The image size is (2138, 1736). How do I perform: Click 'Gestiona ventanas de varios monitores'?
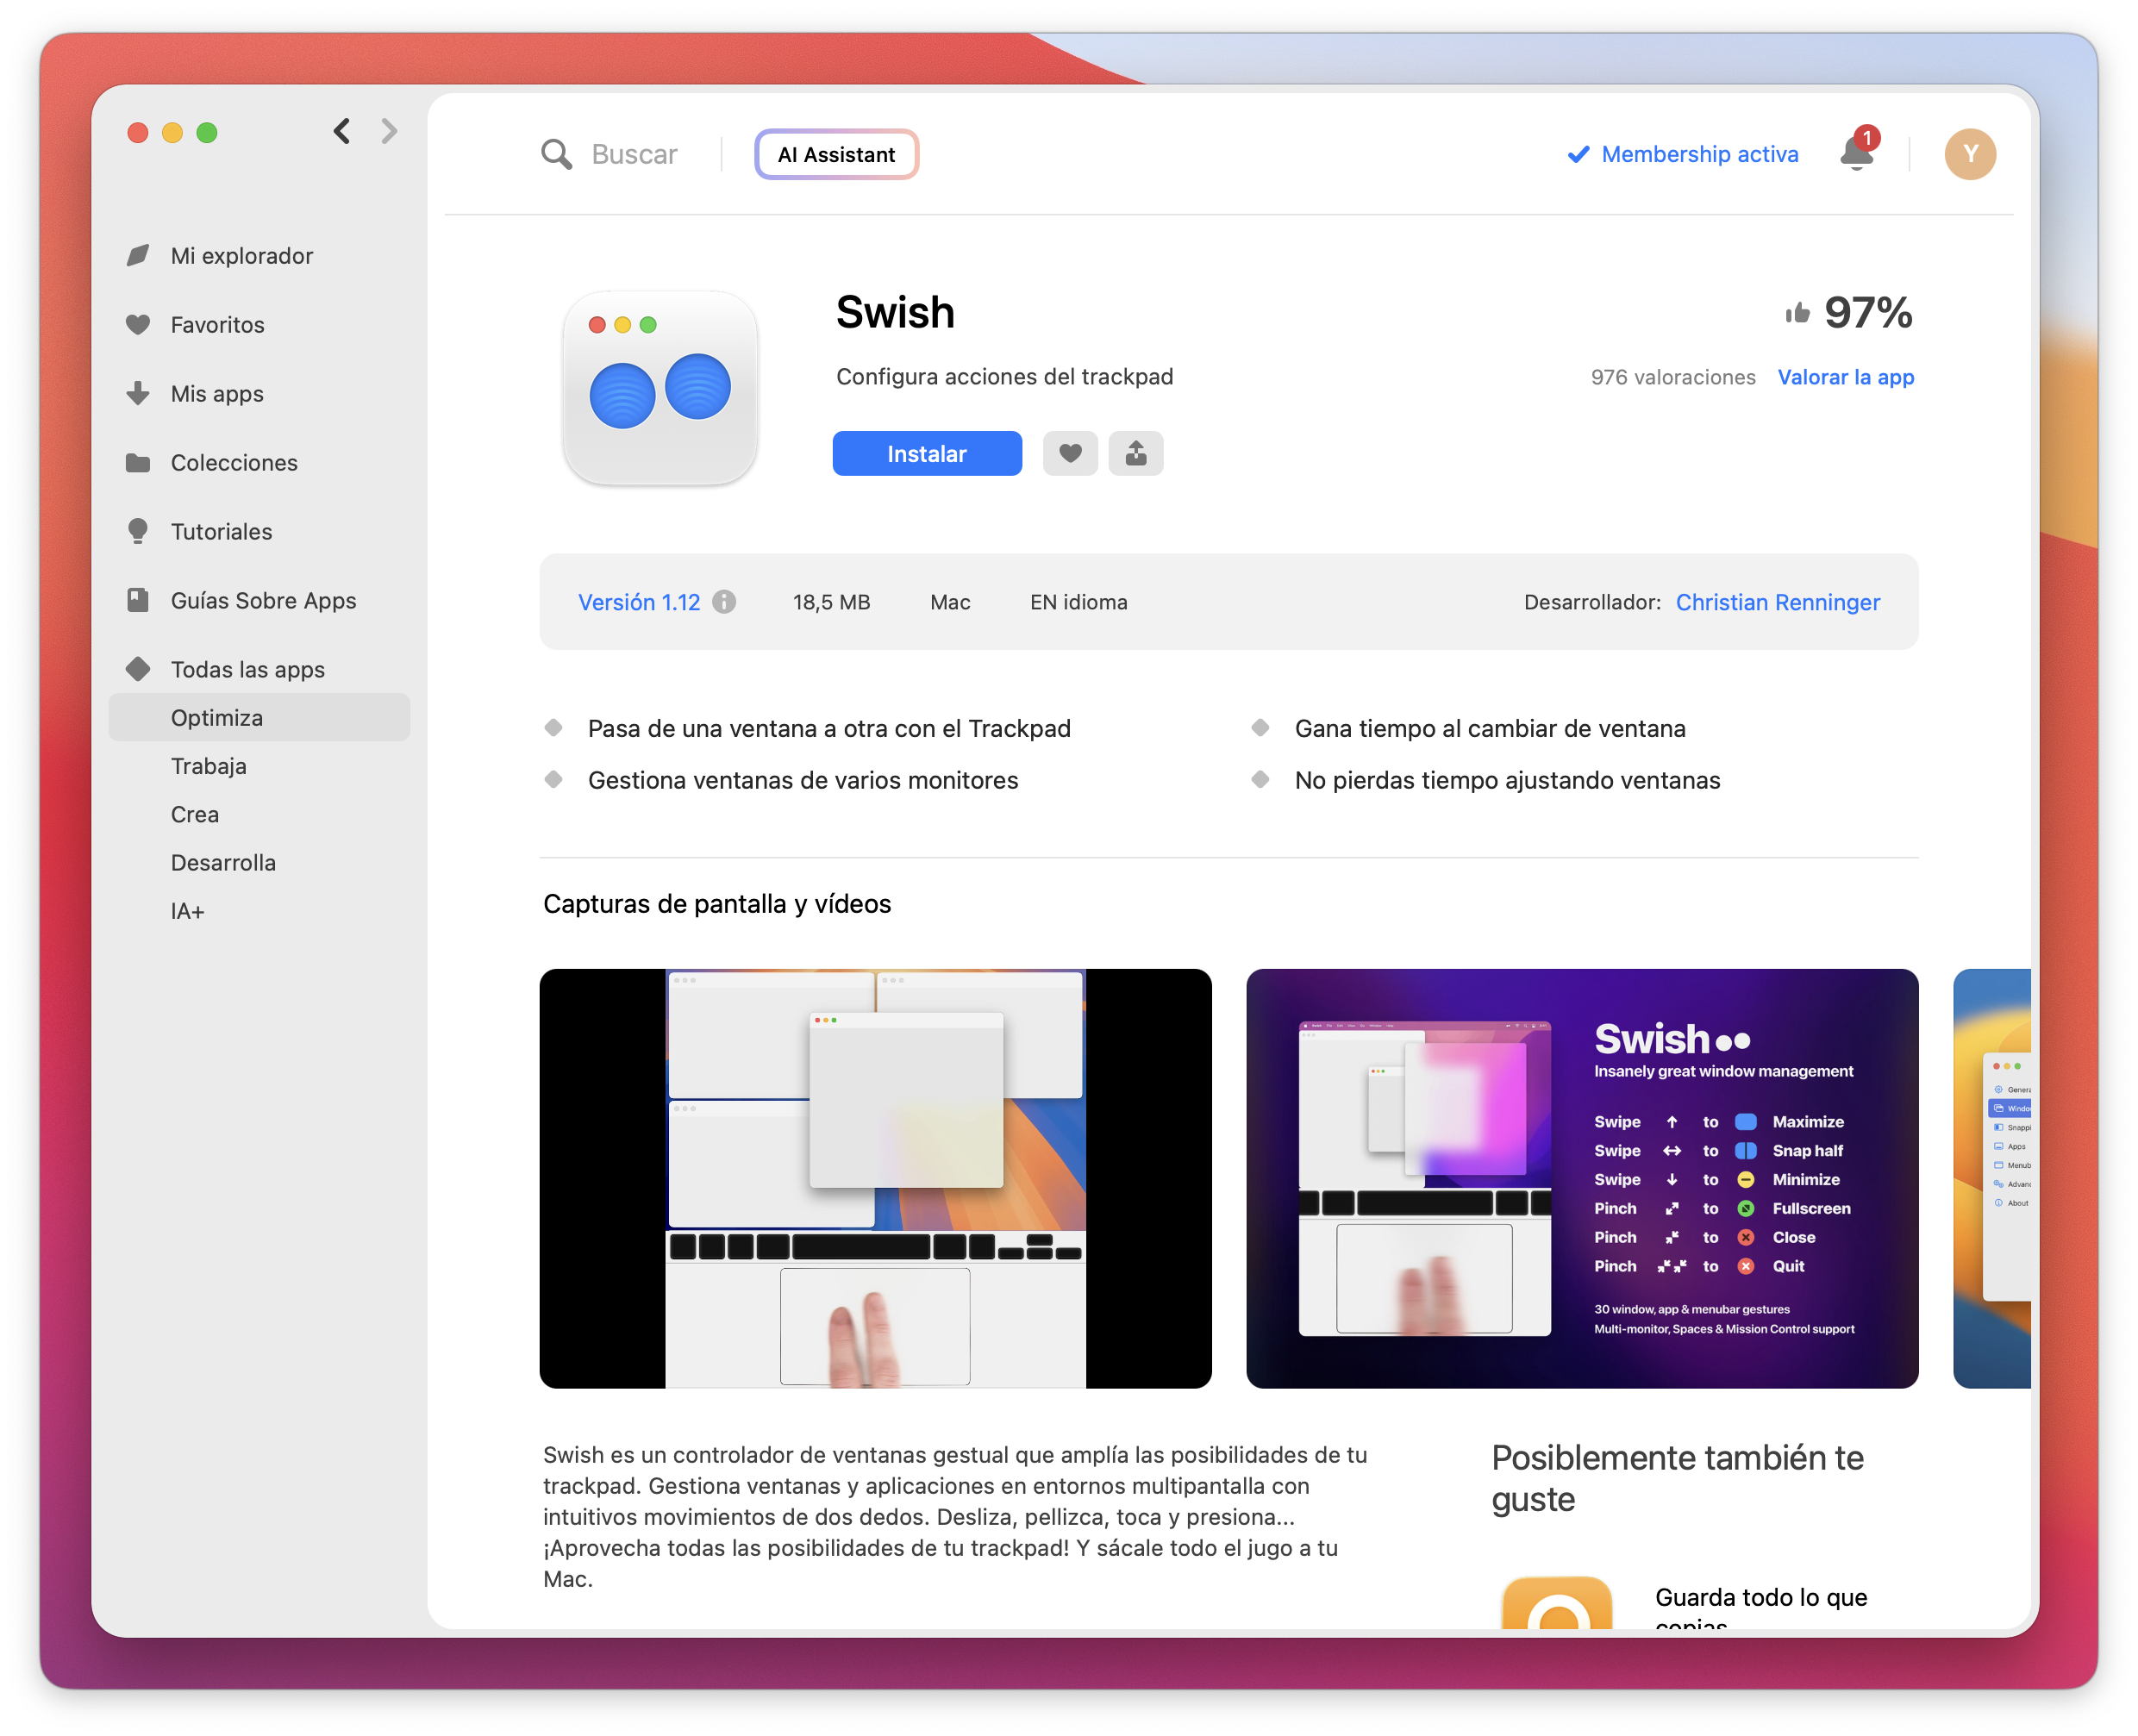pyautogui.click(x=802, y=780)
